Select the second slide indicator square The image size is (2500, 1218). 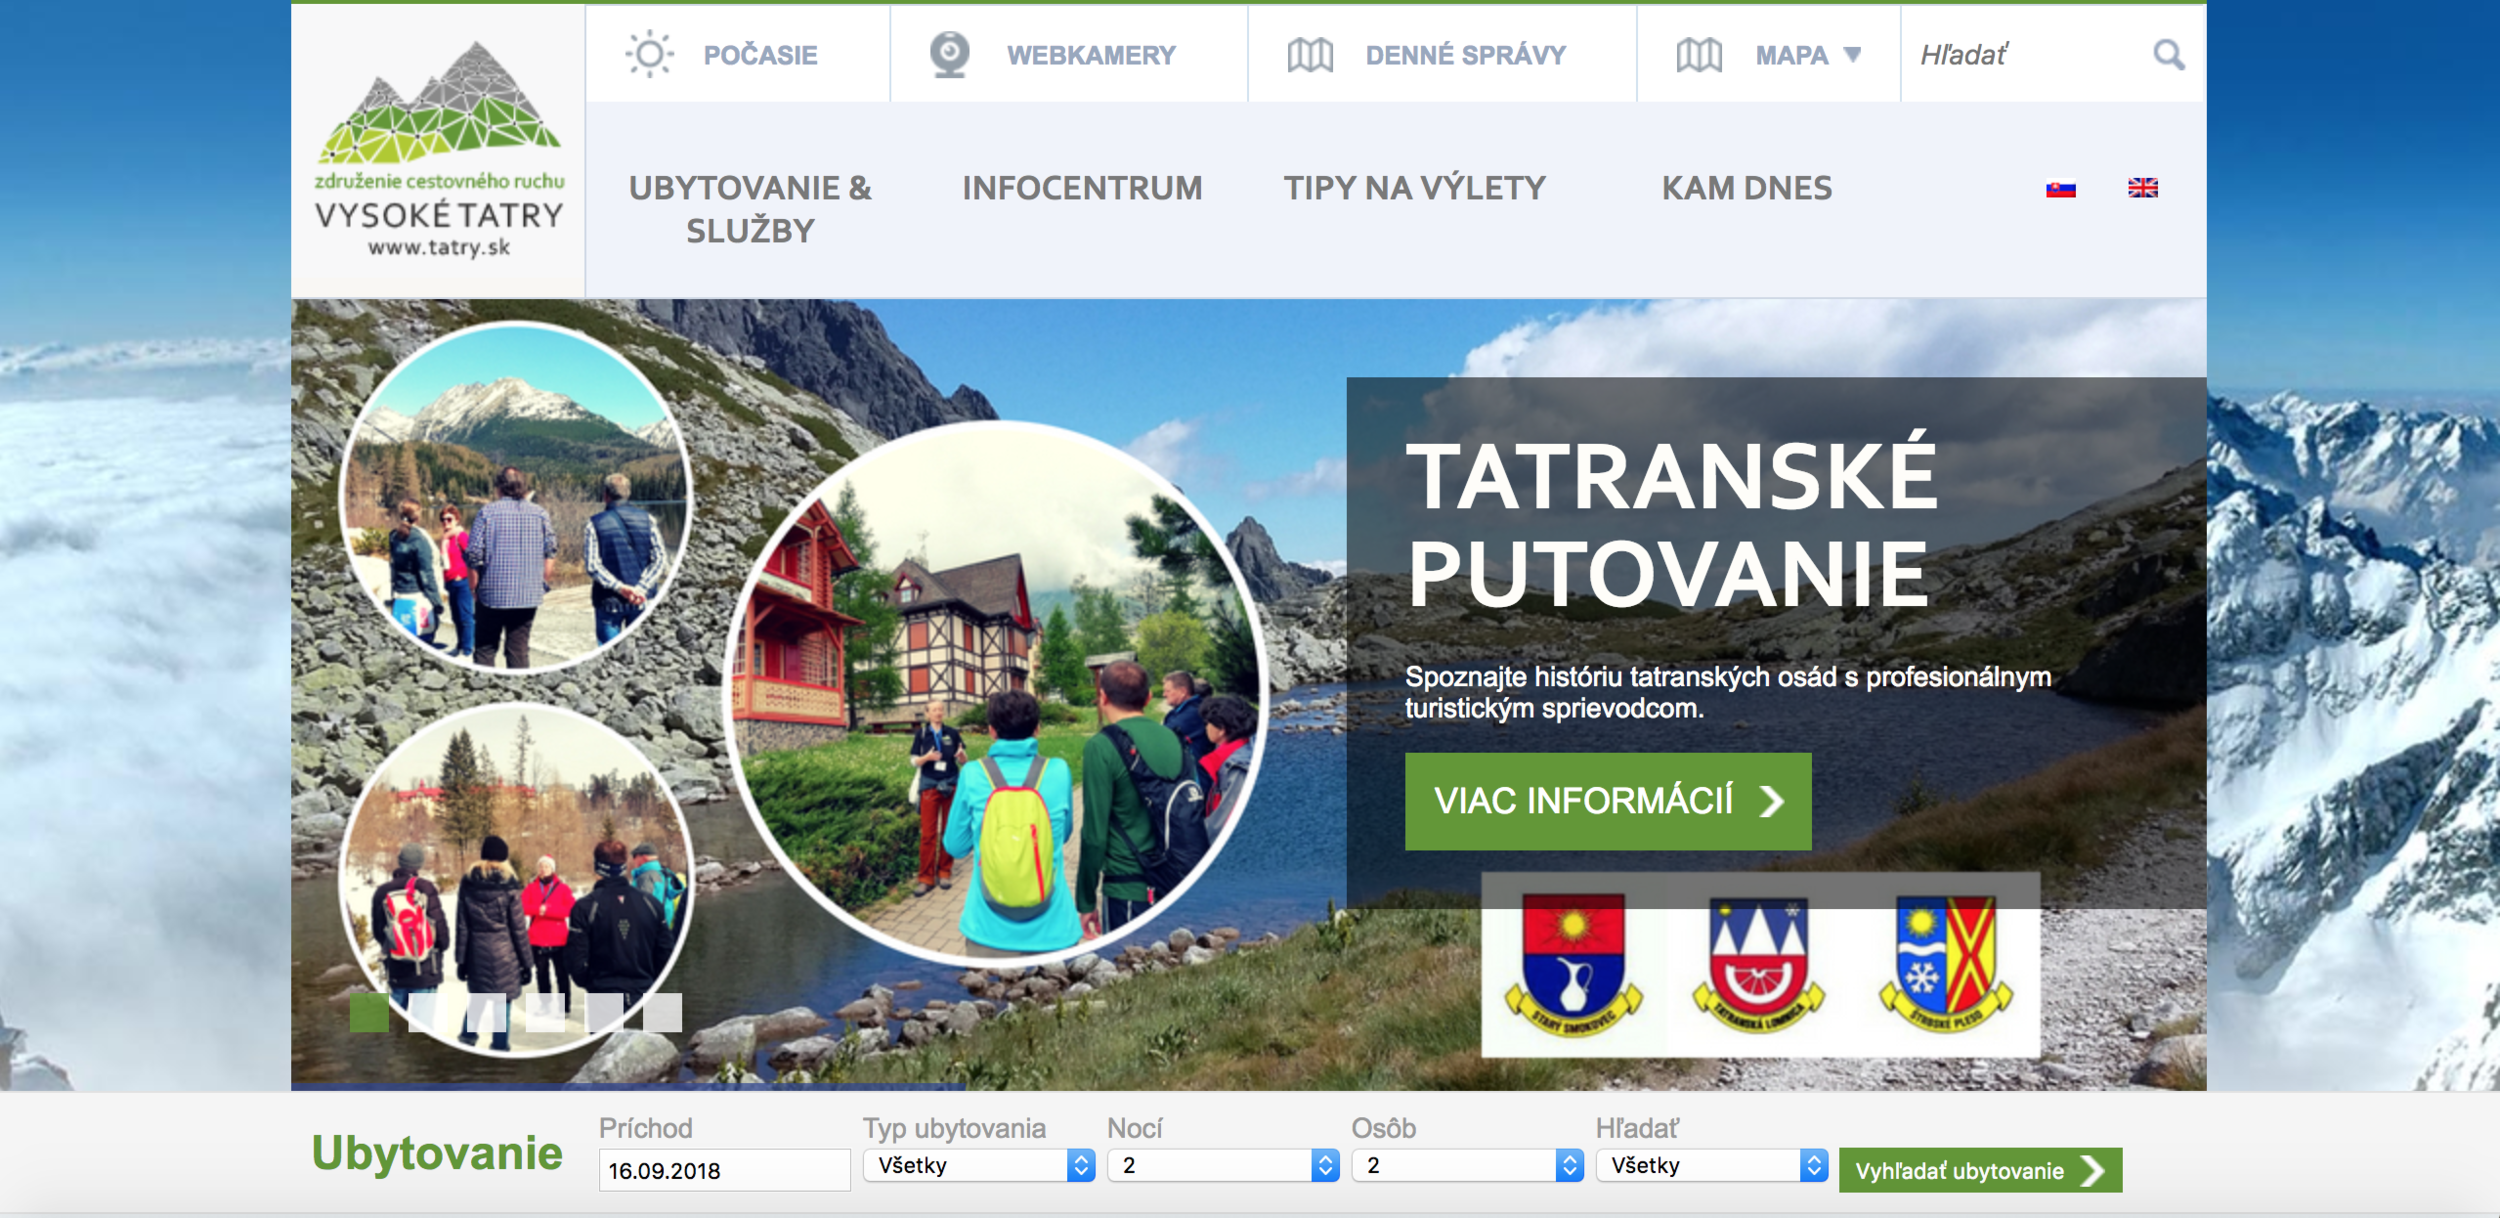428,1012
